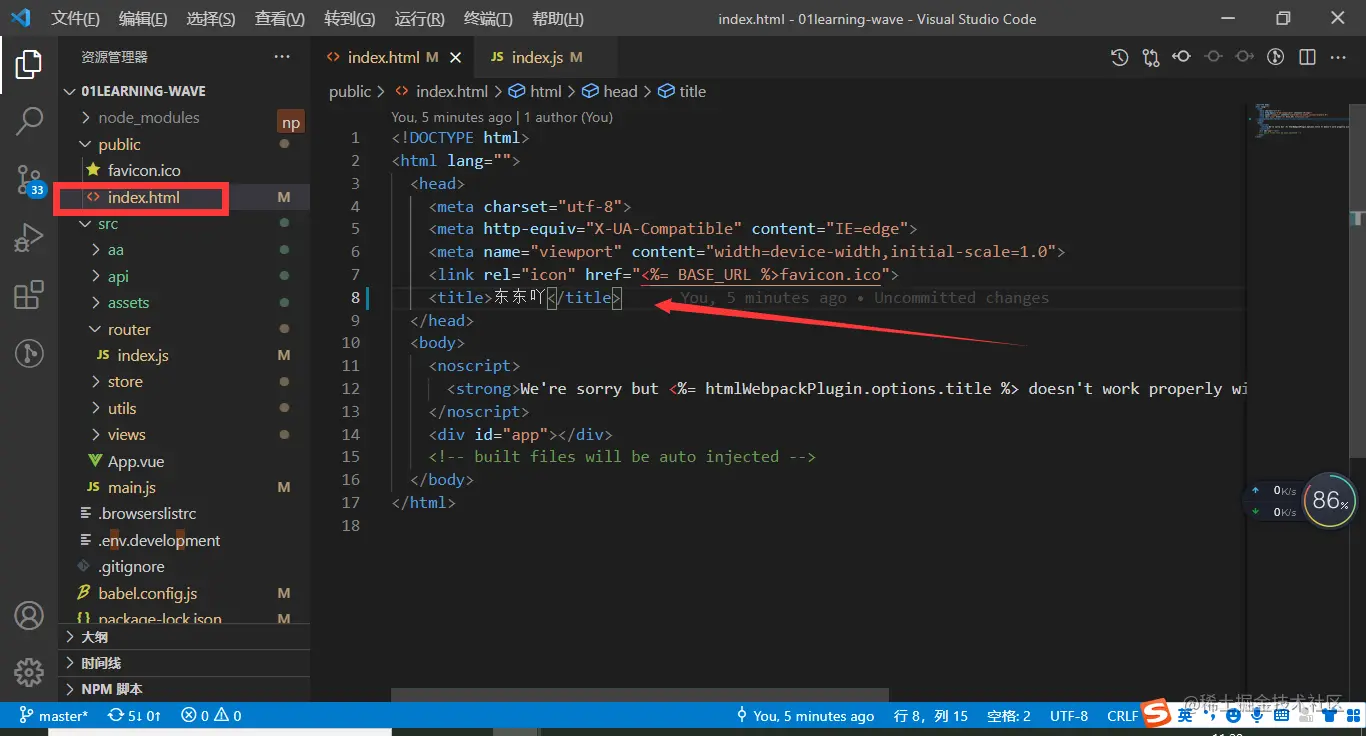
Task: Open favicon.ico in the explorer
Action: (x=184, y=171)
